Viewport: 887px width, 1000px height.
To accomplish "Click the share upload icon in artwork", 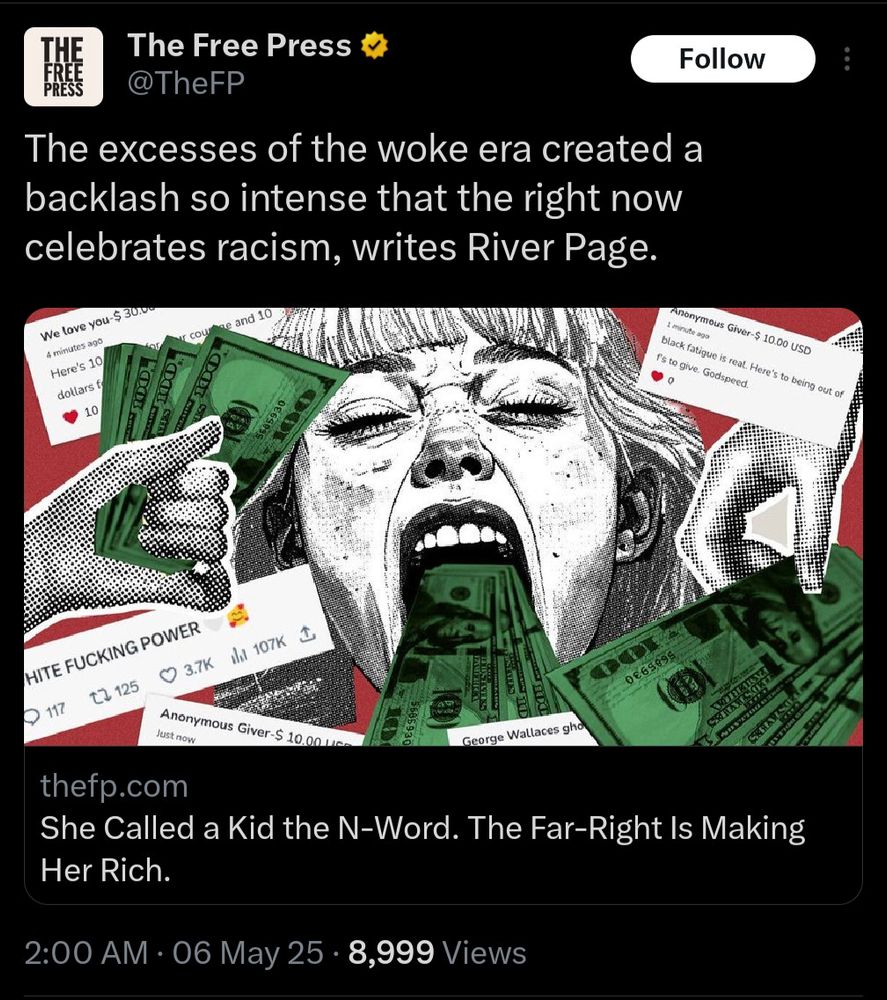I will [x=306, y=635].
